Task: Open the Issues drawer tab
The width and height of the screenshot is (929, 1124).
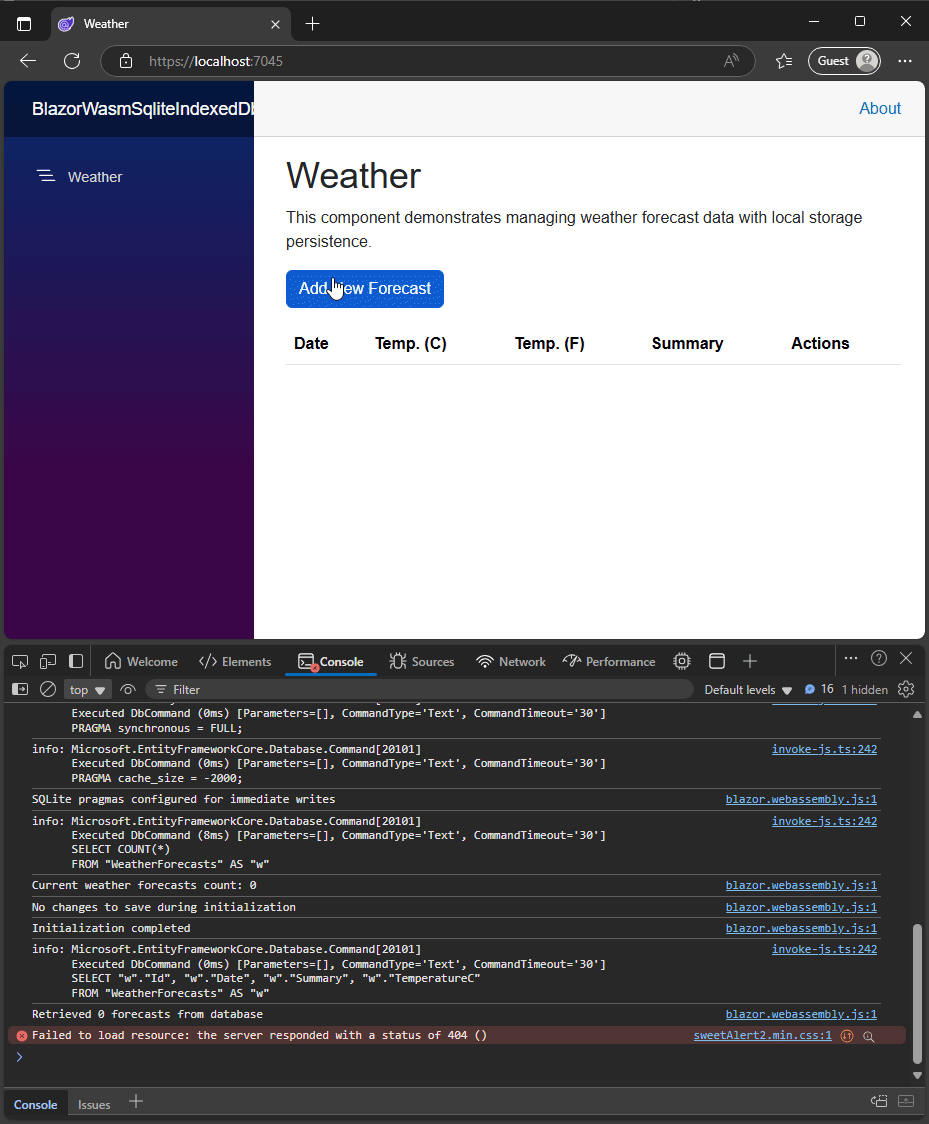Action: (x=94, y=1104)
